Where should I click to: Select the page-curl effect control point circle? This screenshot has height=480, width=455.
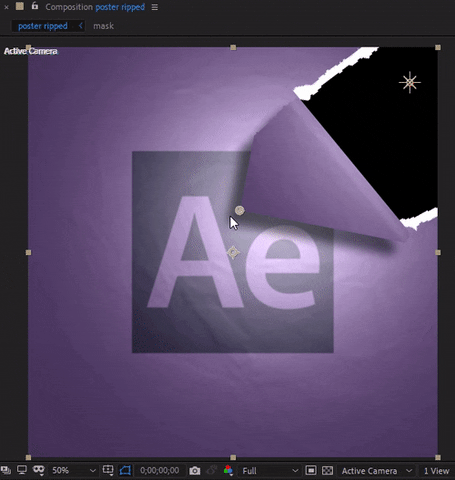pos(240,210)
